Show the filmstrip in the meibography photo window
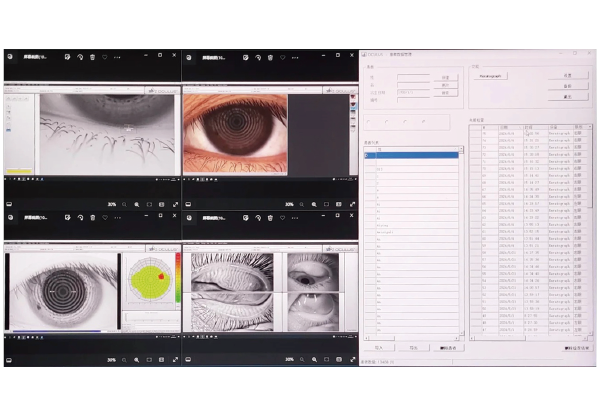Viewport: 600px width, 400px height. coord(188,360)
